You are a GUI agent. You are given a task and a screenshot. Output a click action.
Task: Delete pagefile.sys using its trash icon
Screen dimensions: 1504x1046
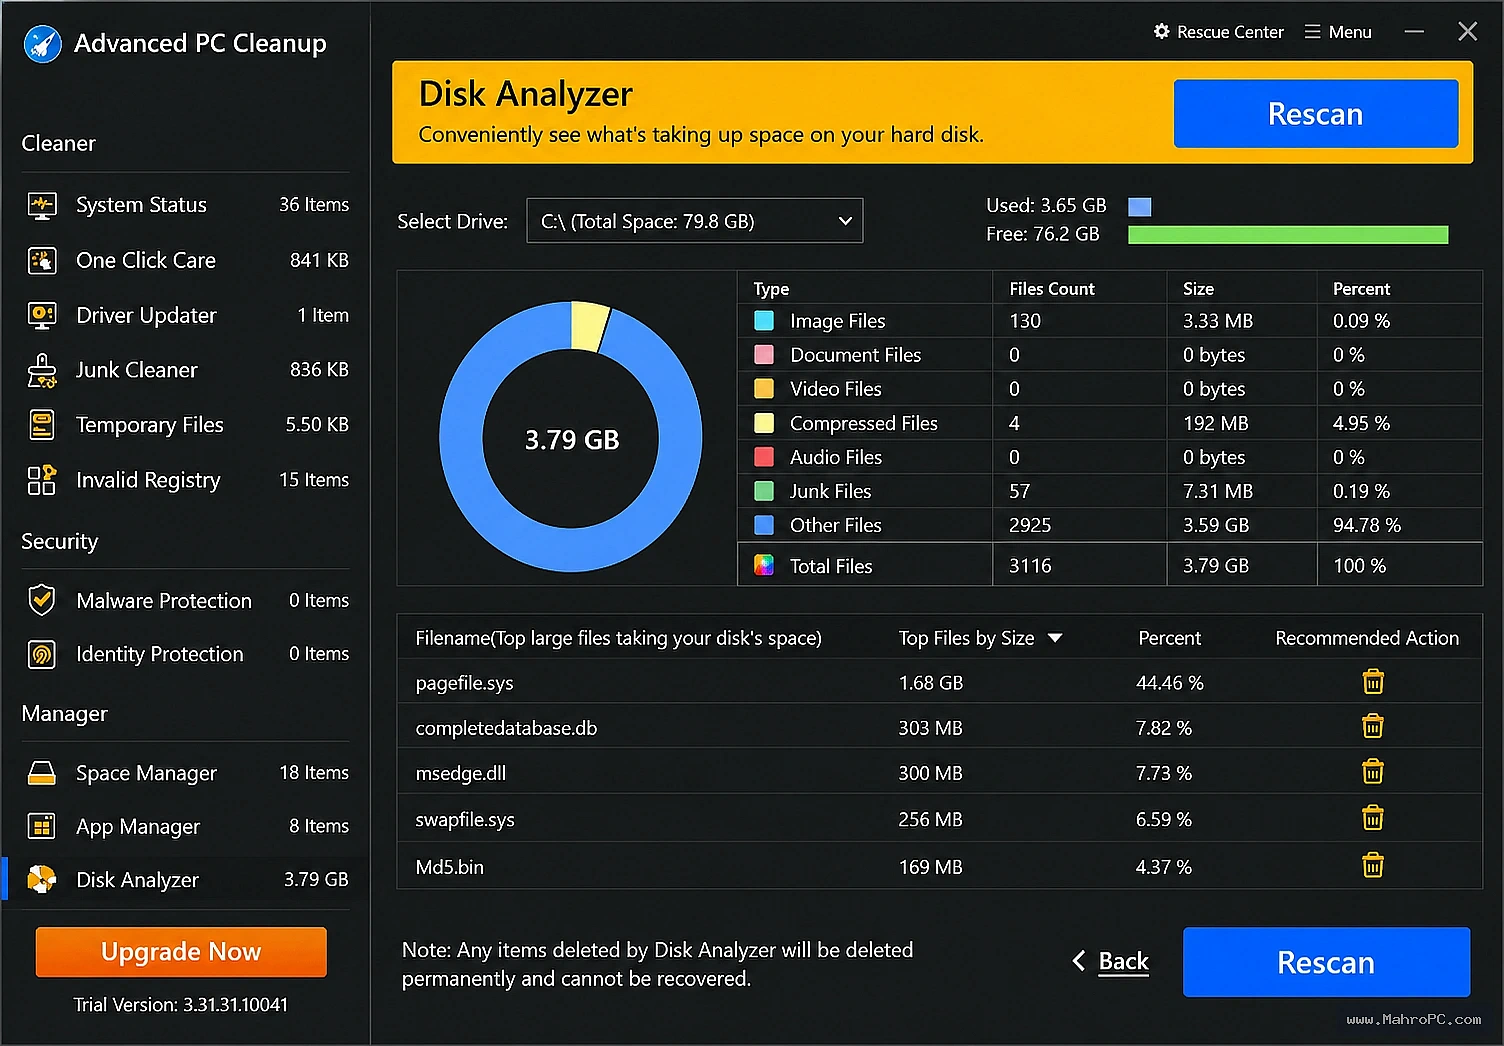point(1373,682)
